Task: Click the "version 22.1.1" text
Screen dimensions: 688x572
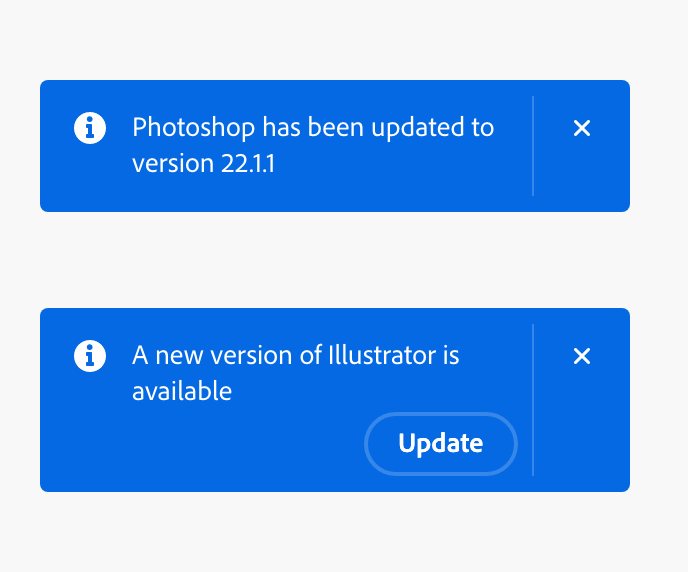Action: click(203, 163)
